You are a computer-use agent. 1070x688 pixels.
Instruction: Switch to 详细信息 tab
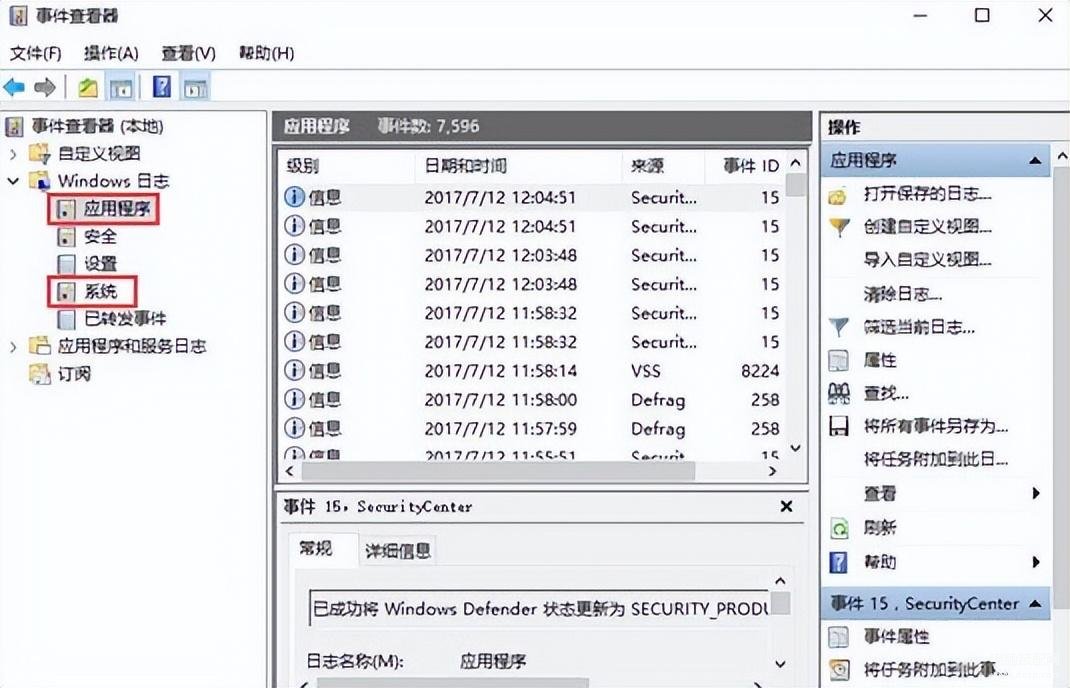click(398, 551)
